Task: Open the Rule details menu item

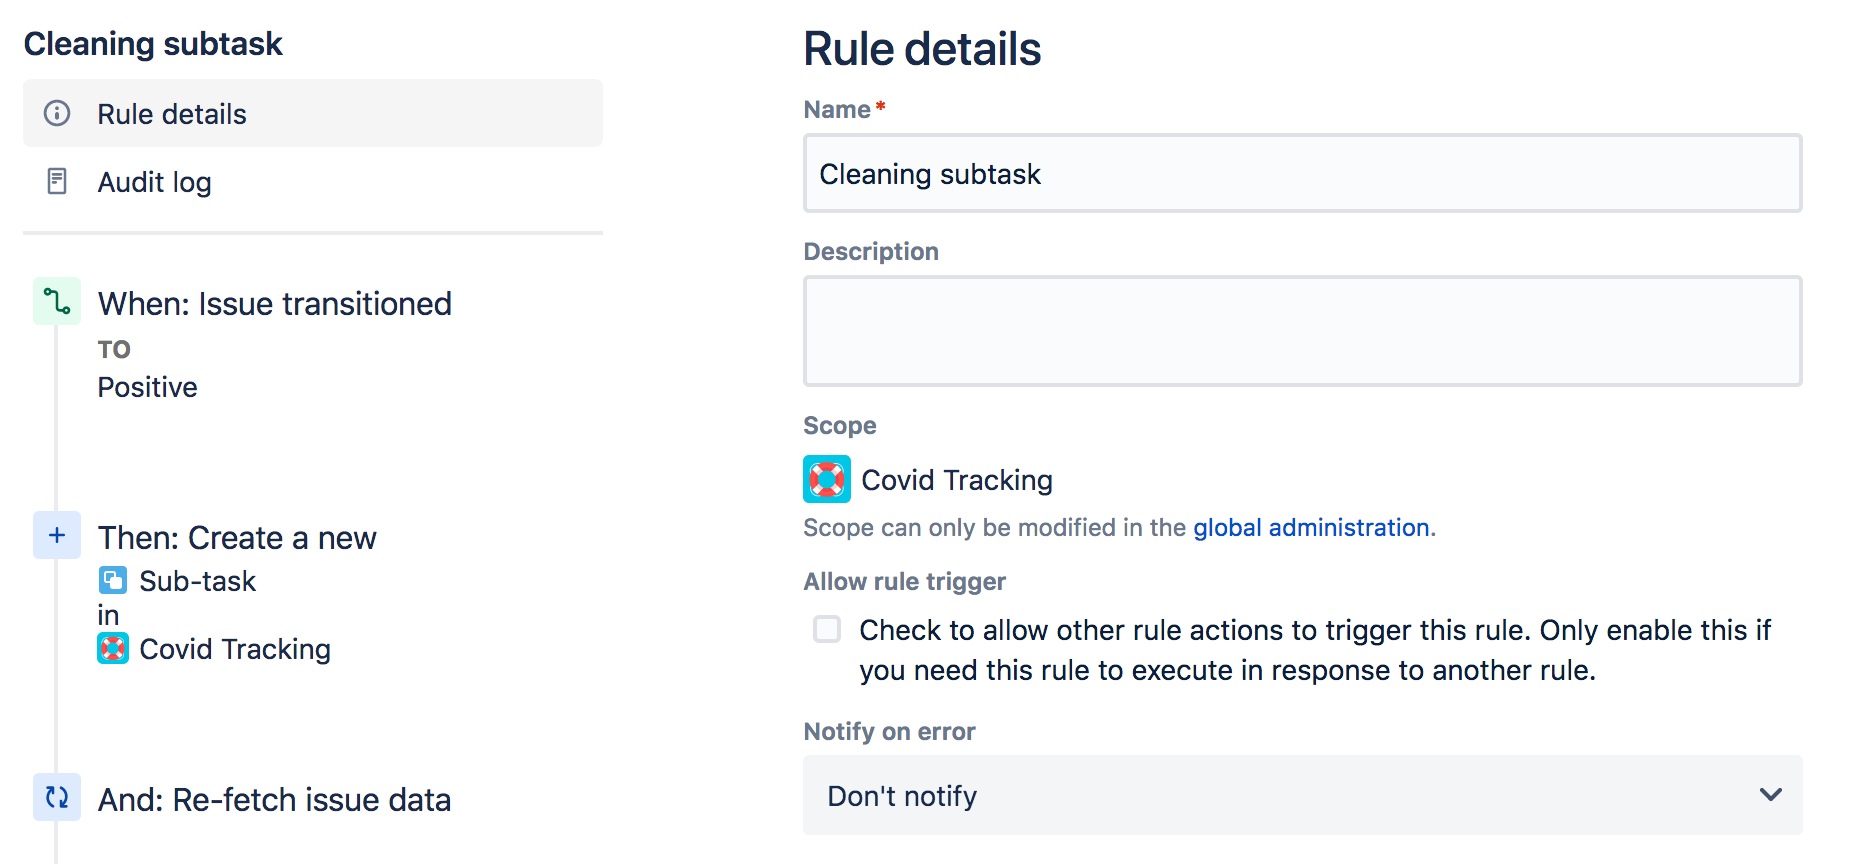Action: [x=313, y=113]
